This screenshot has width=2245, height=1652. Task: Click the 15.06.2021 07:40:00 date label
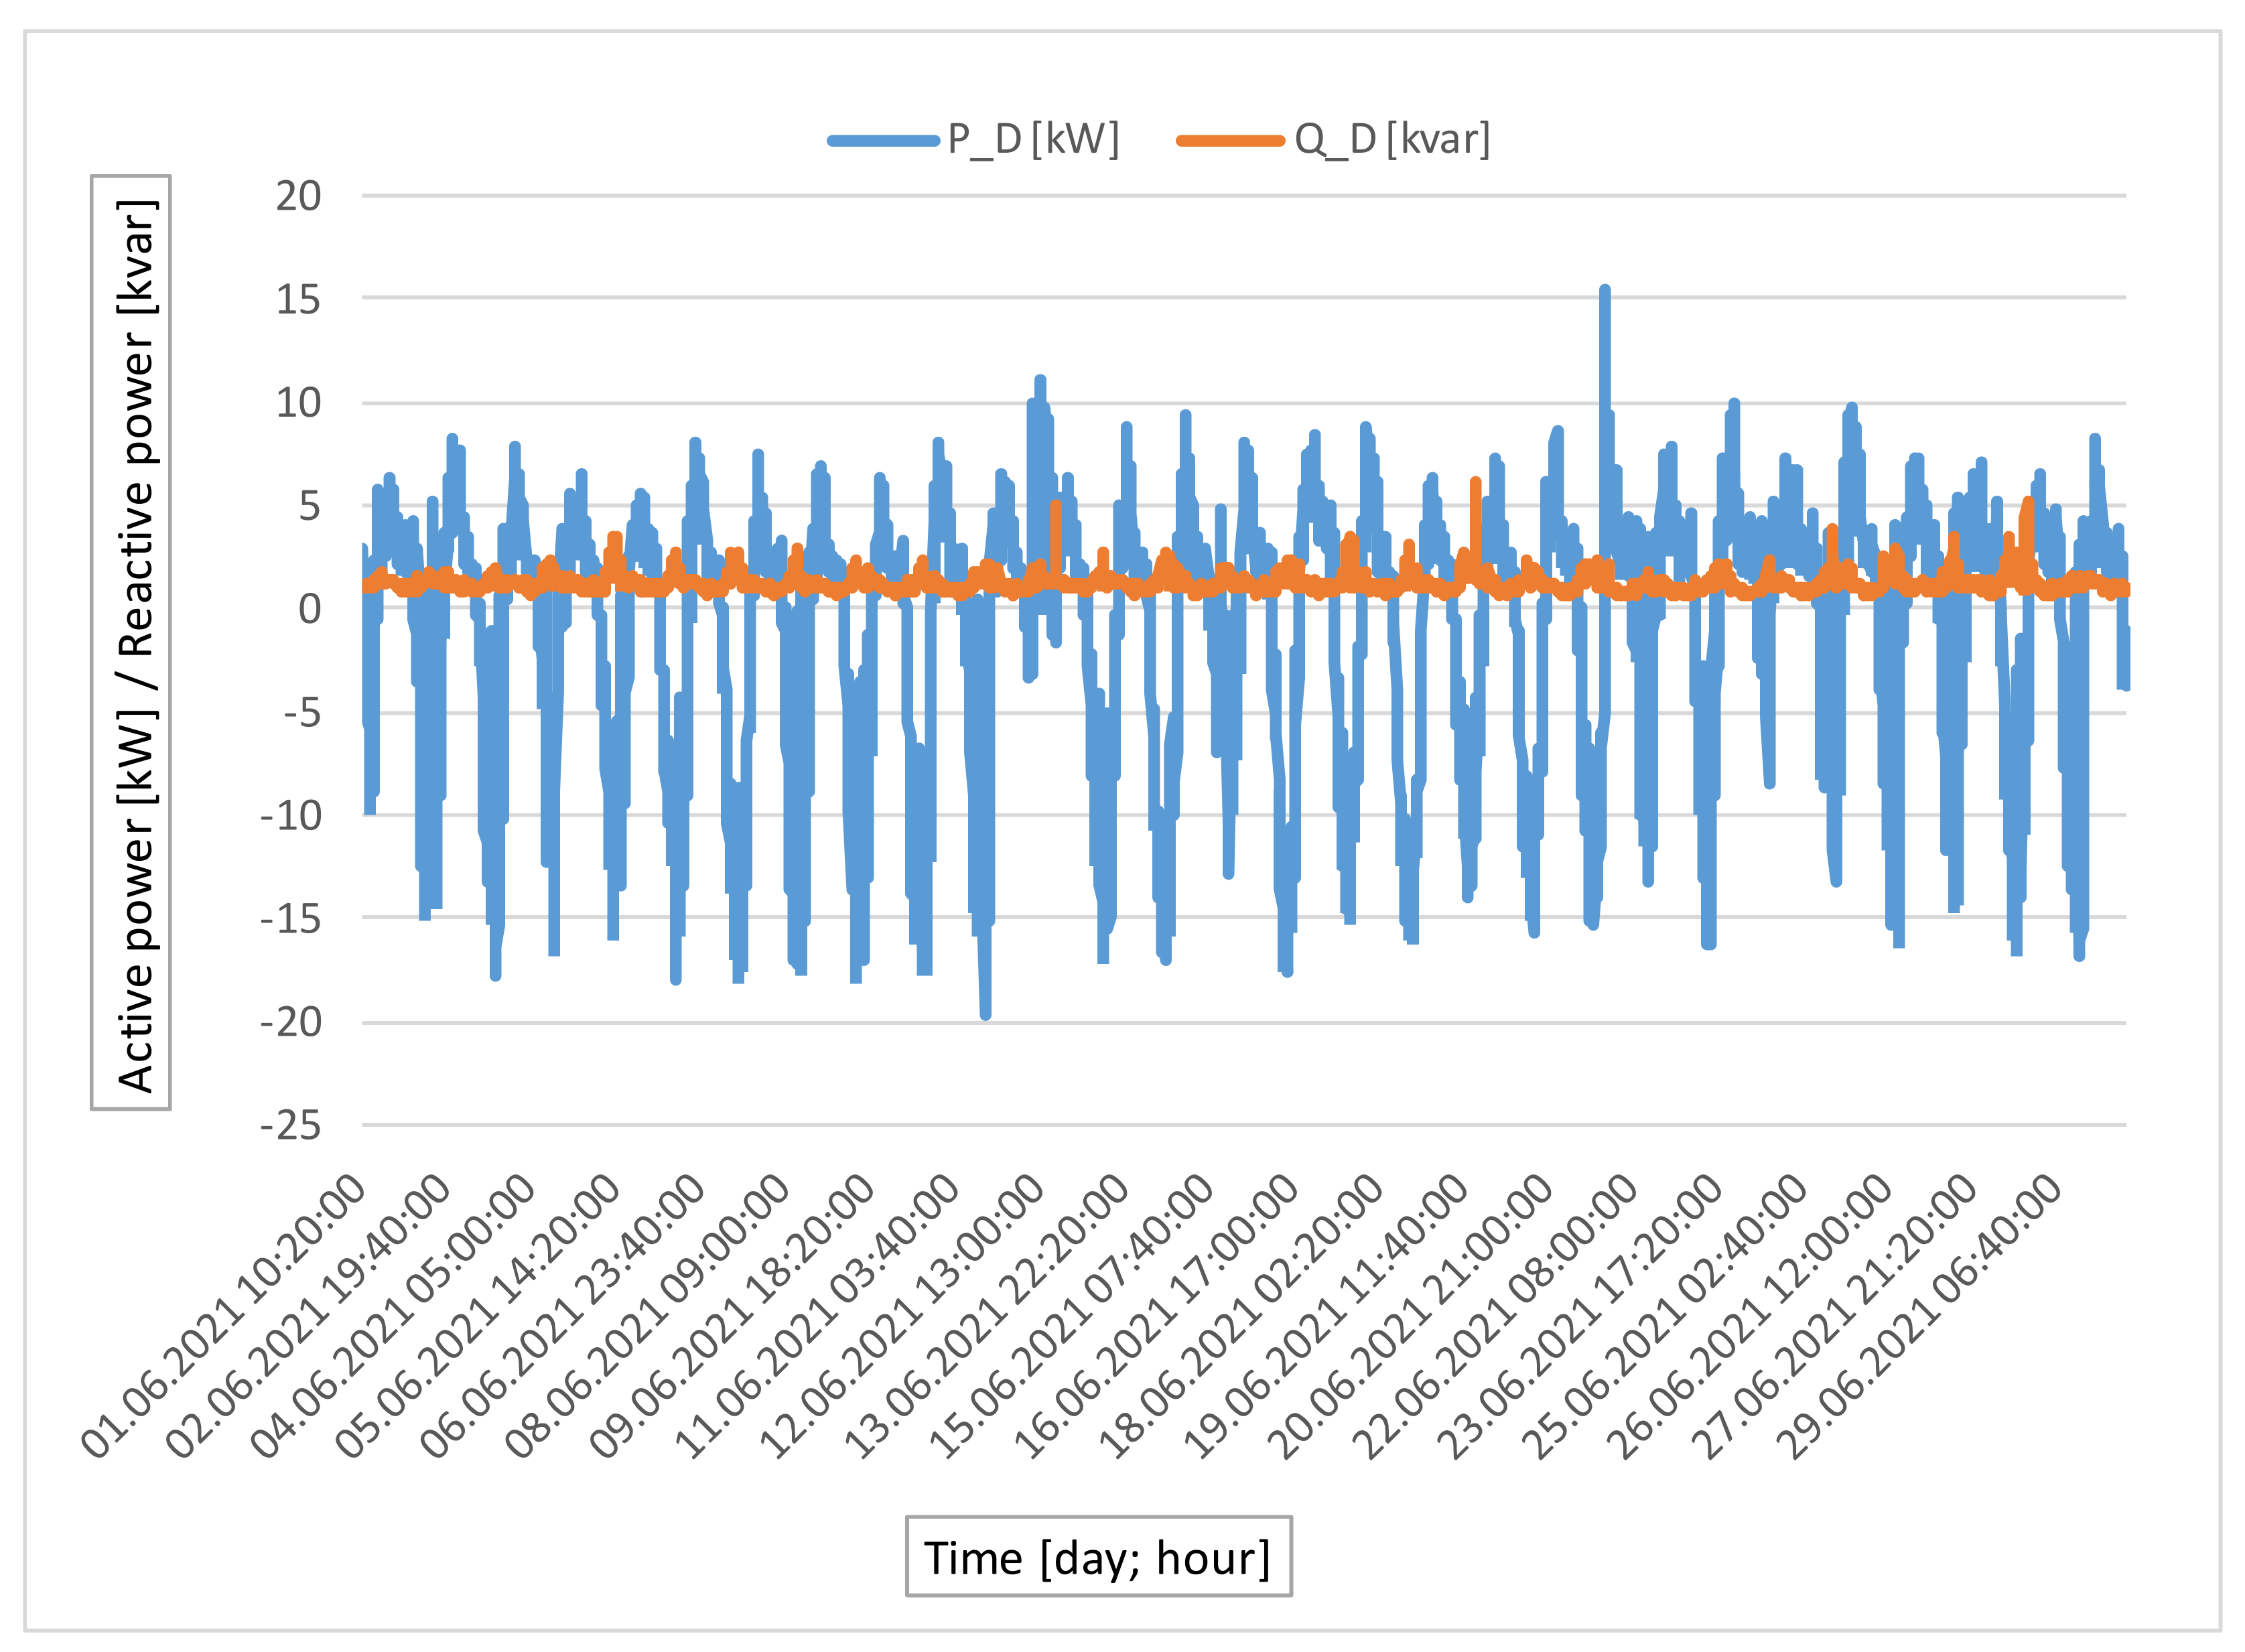coord(1073,1316)
